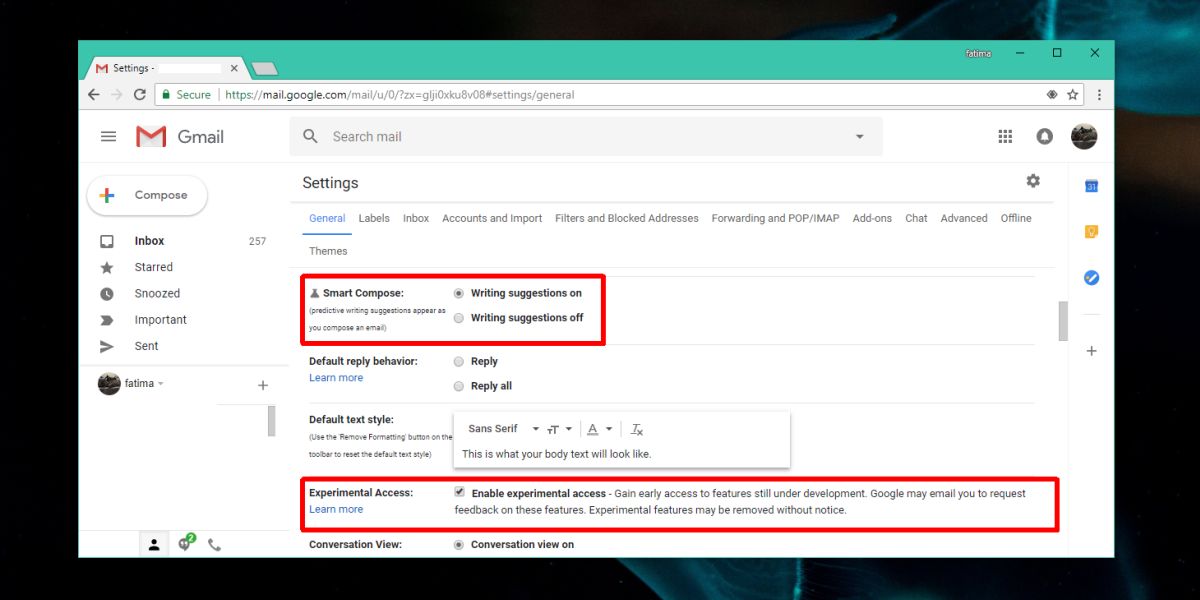Click the Compose button

(147, 196)
